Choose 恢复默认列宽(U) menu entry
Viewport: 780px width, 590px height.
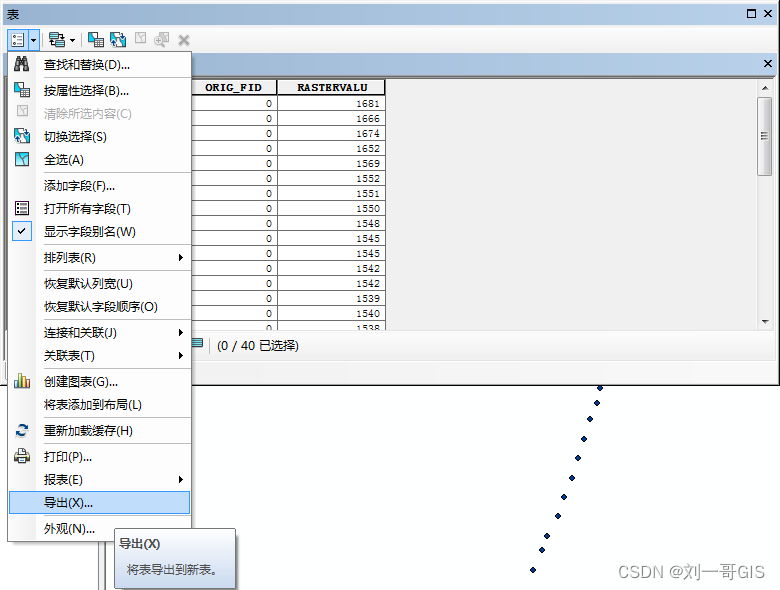99,284
